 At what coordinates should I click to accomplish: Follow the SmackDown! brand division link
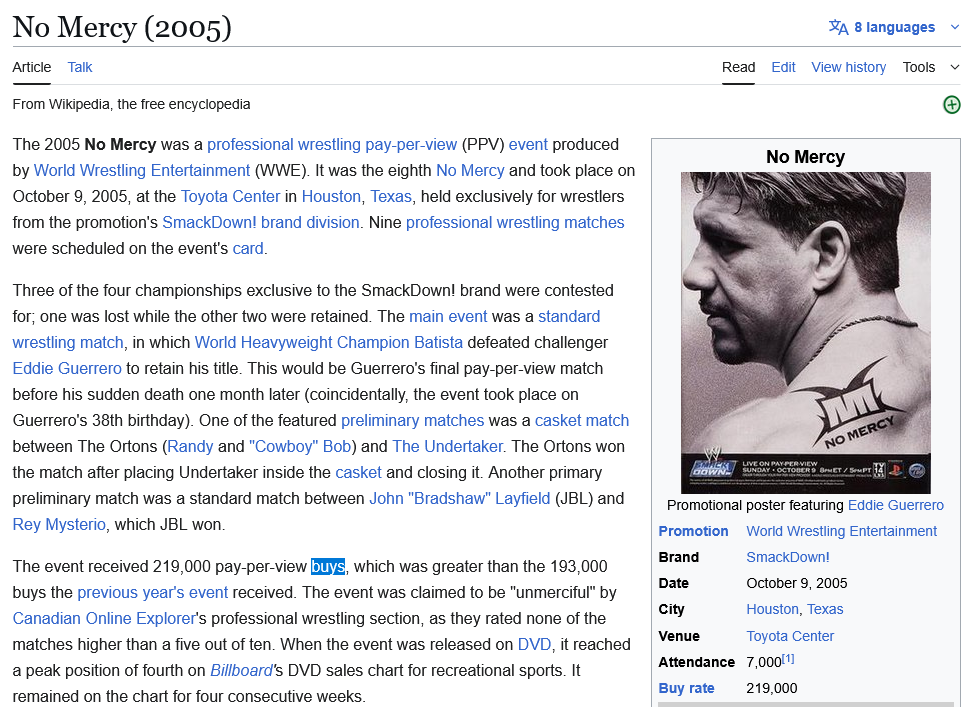261,222
